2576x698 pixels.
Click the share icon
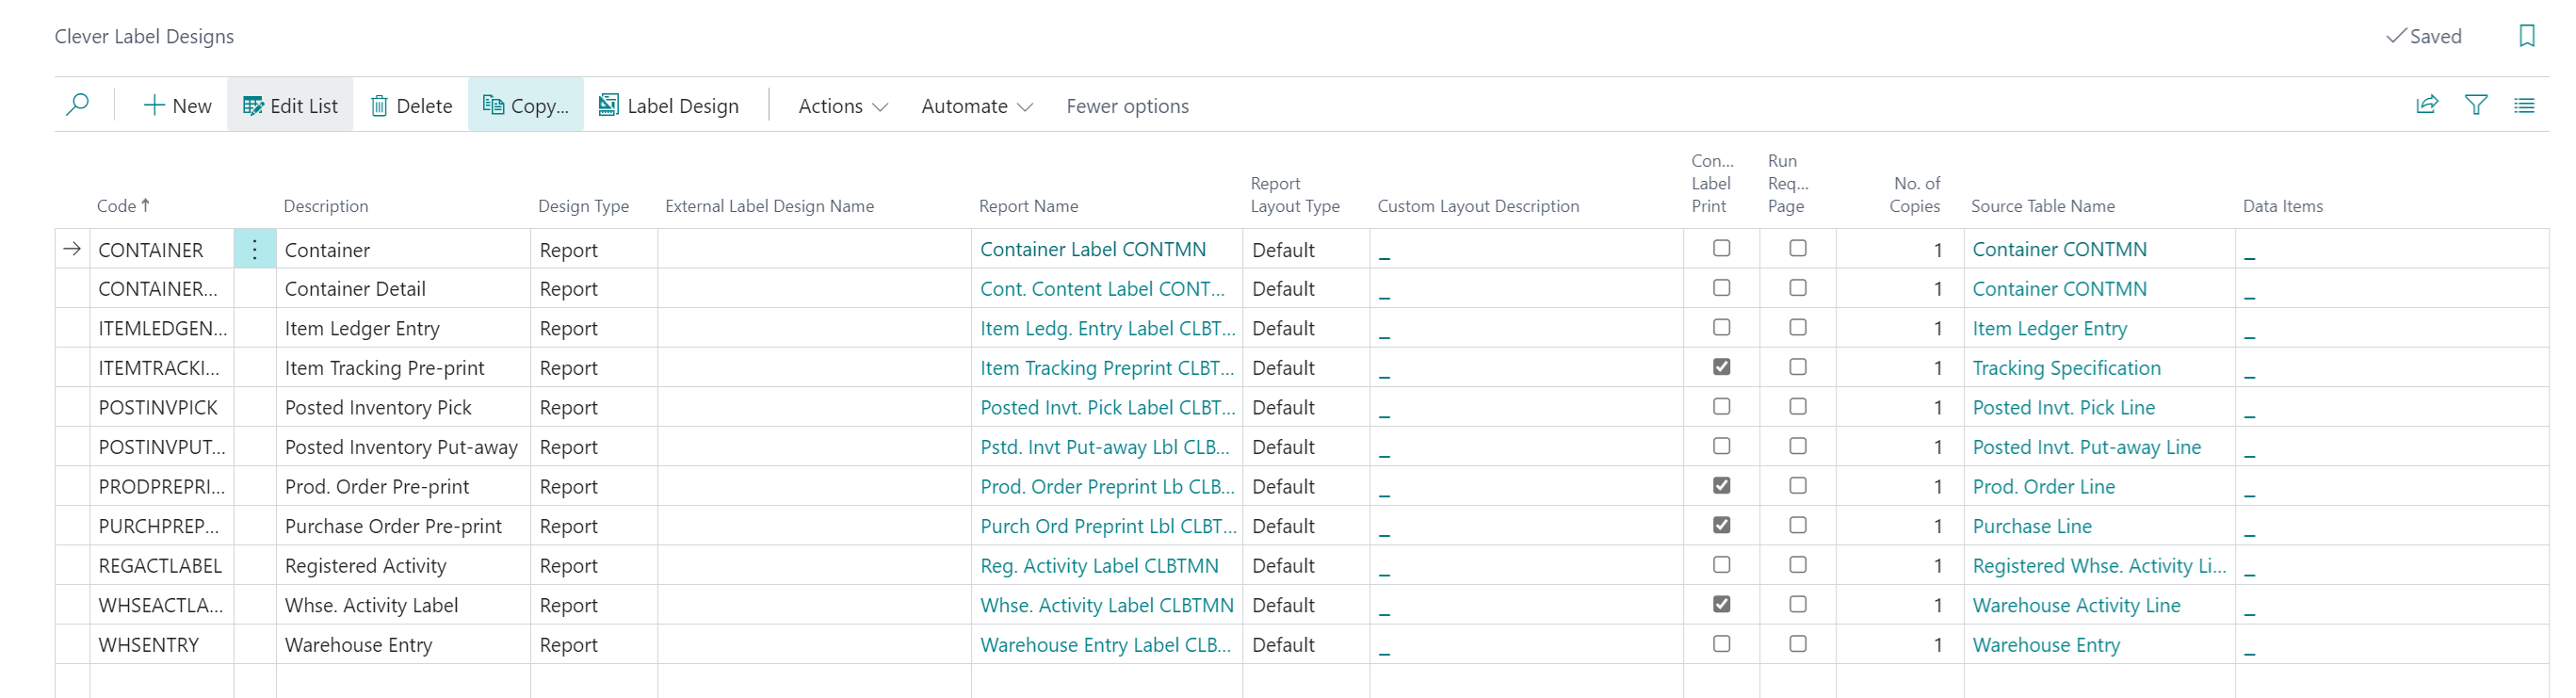(2427, 105)
